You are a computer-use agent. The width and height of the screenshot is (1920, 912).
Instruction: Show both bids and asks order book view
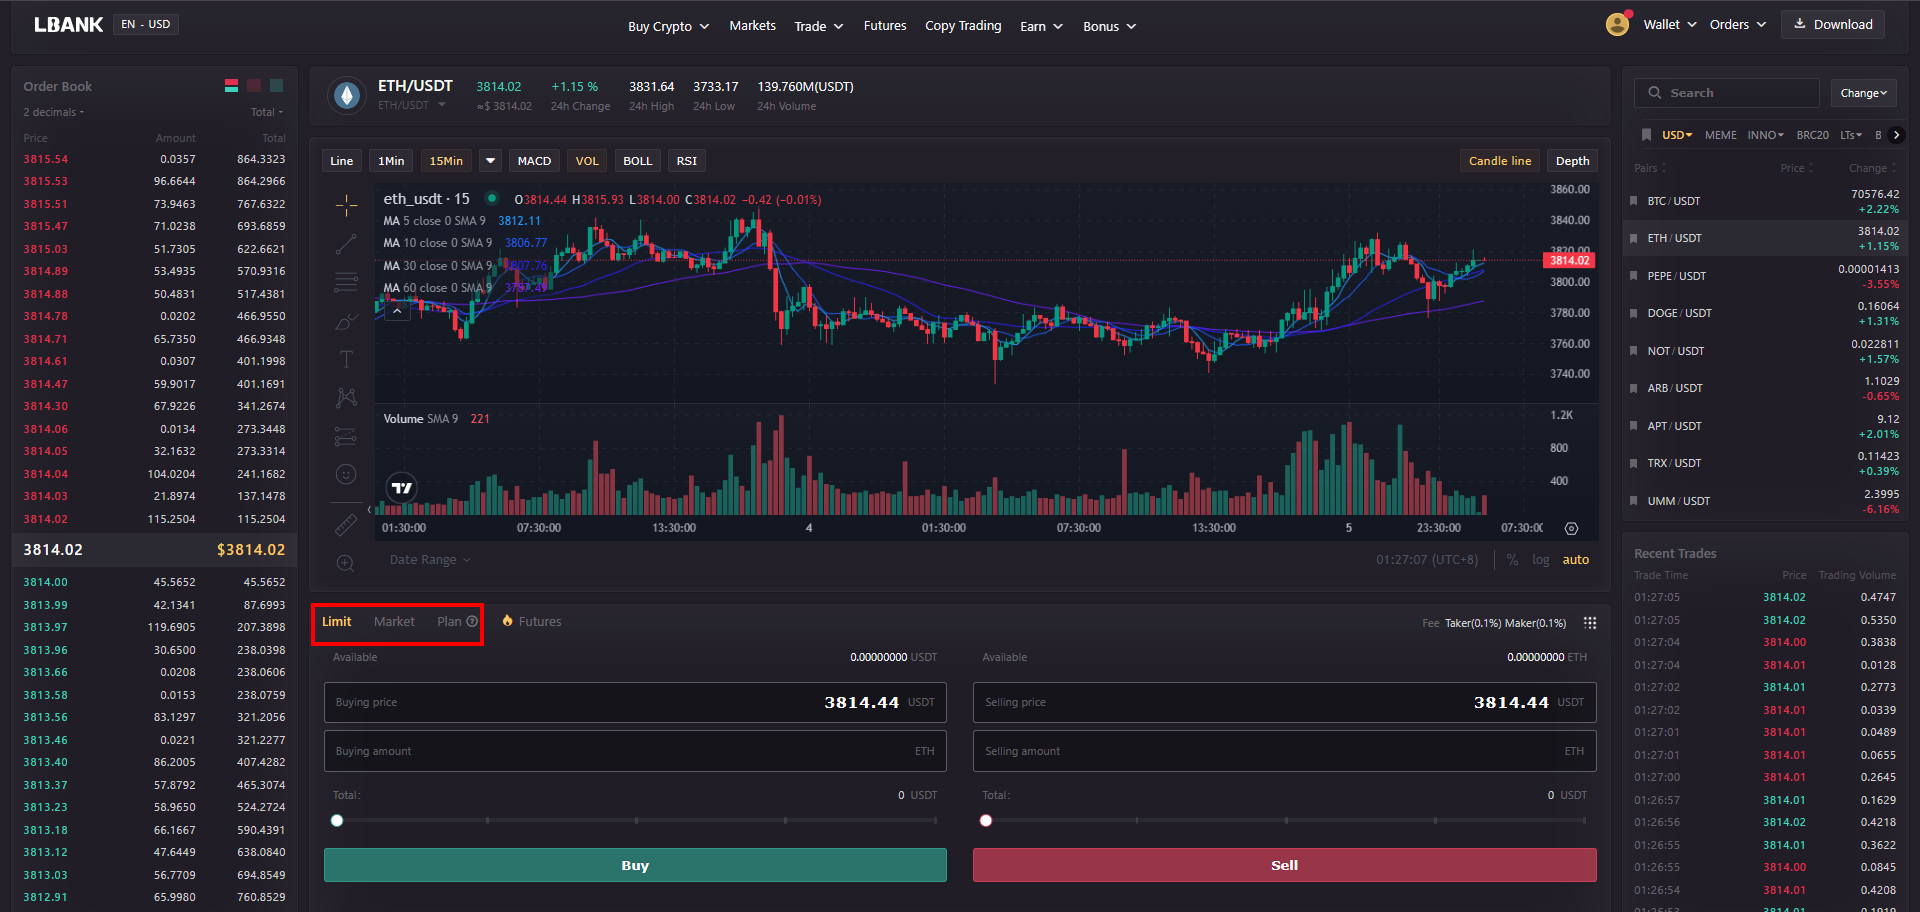231,86
